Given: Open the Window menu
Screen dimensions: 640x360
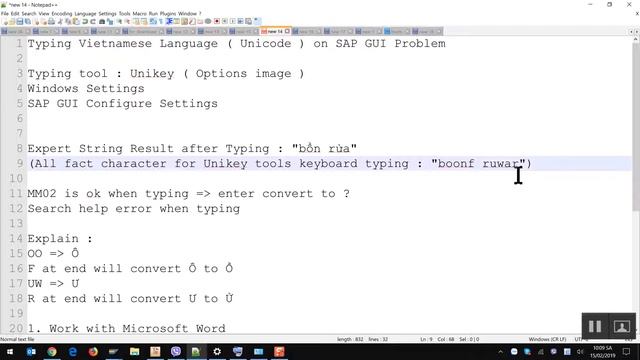Looking at the screenshot, I should (x=187, y=13).
